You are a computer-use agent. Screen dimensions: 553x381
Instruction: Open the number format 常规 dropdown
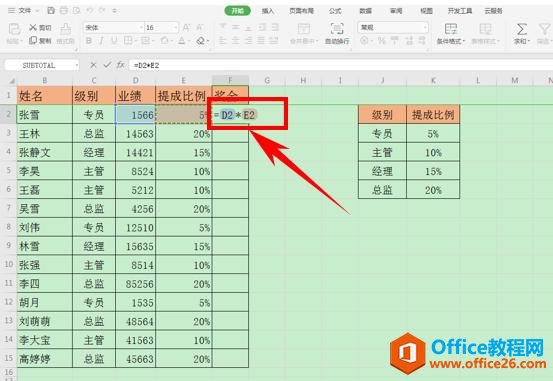click(x=425, y=27)
